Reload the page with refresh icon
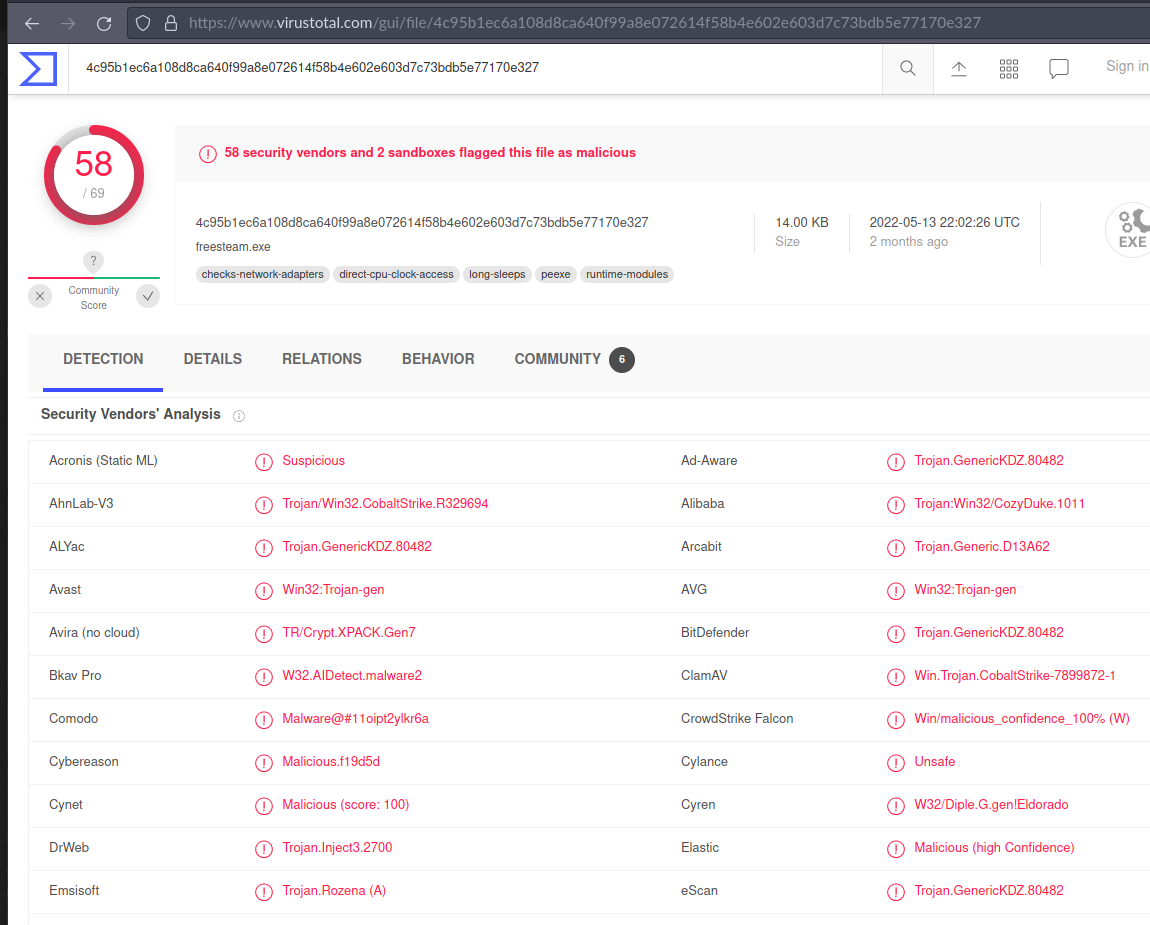This screenshot has width=1150, height=925. click(x=104, y=23)
